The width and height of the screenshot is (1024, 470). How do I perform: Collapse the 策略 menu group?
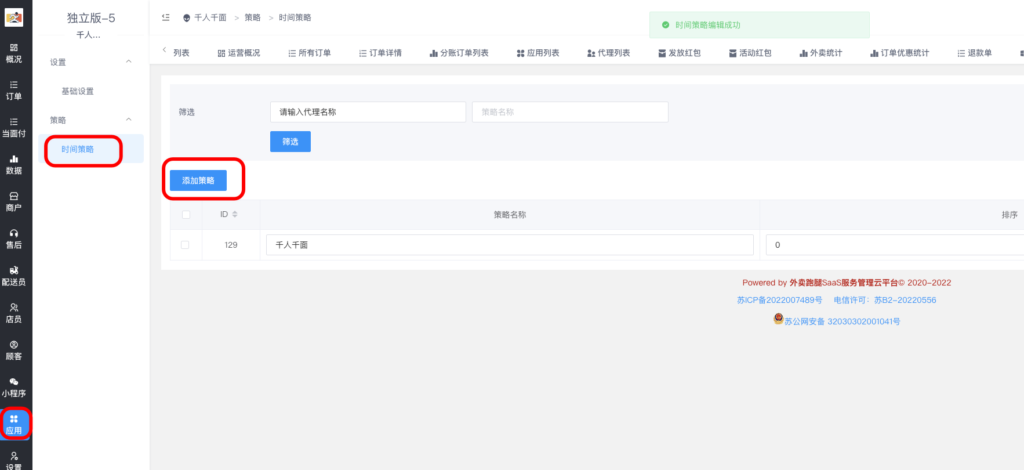tap(129, 119)
